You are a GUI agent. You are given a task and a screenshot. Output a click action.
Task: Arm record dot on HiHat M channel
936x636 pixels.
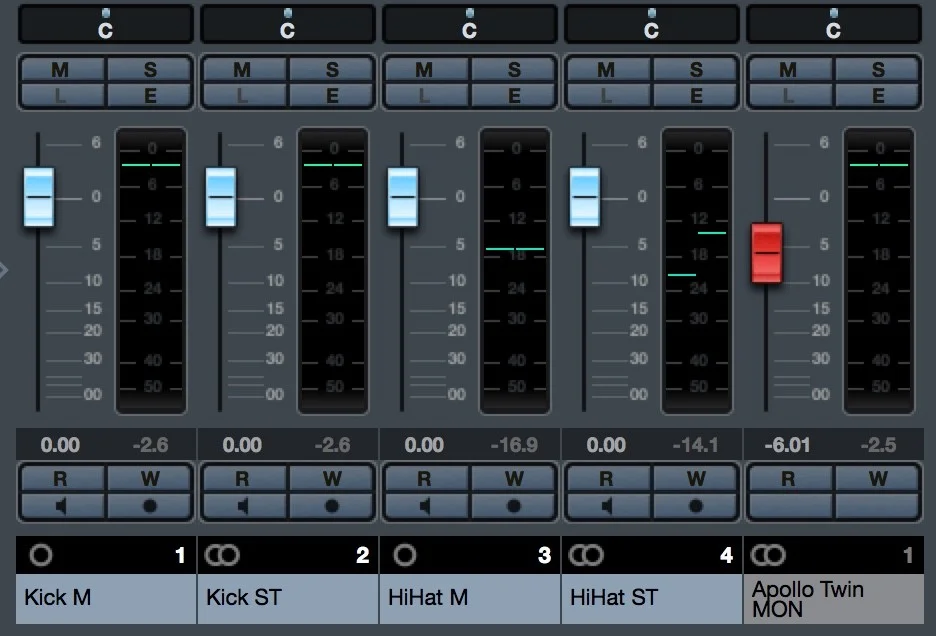514,506
